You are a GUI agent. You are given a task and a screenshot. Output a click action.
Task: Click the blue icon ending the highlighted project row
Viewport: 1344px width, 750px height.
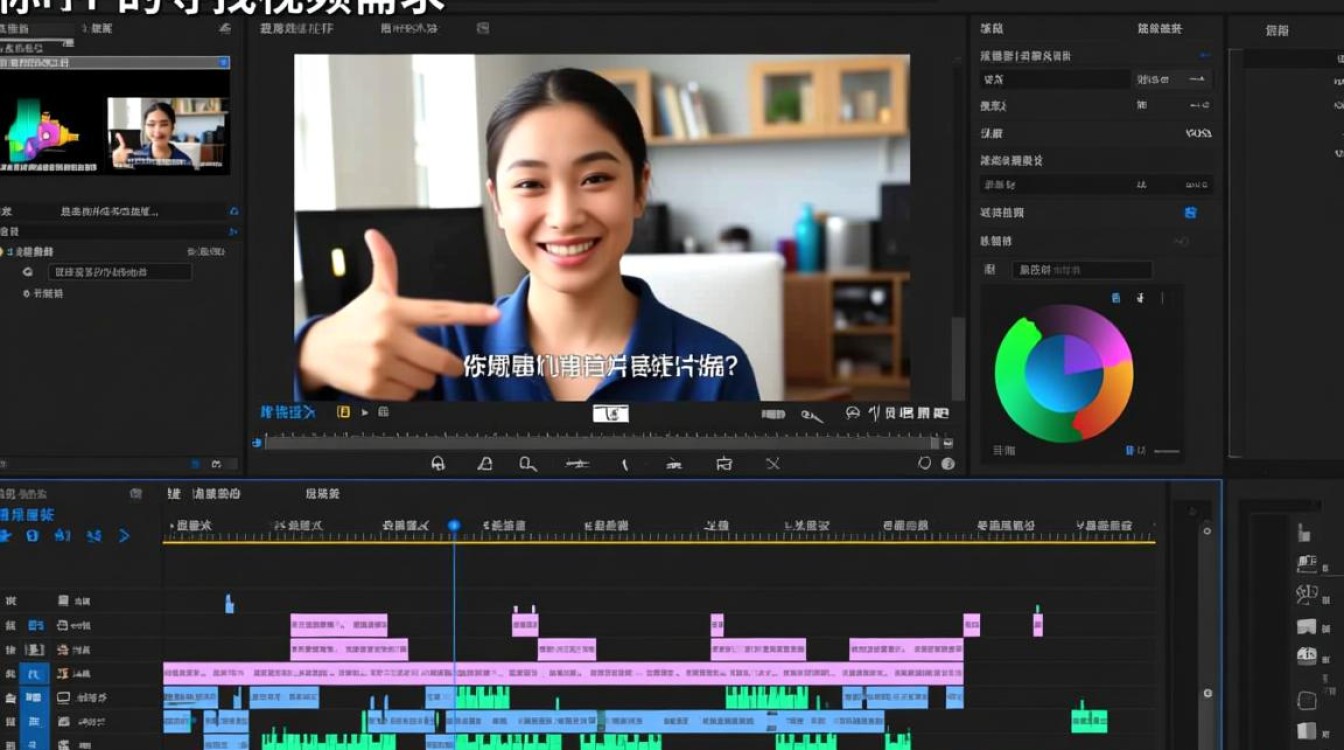tap(224, 63)
